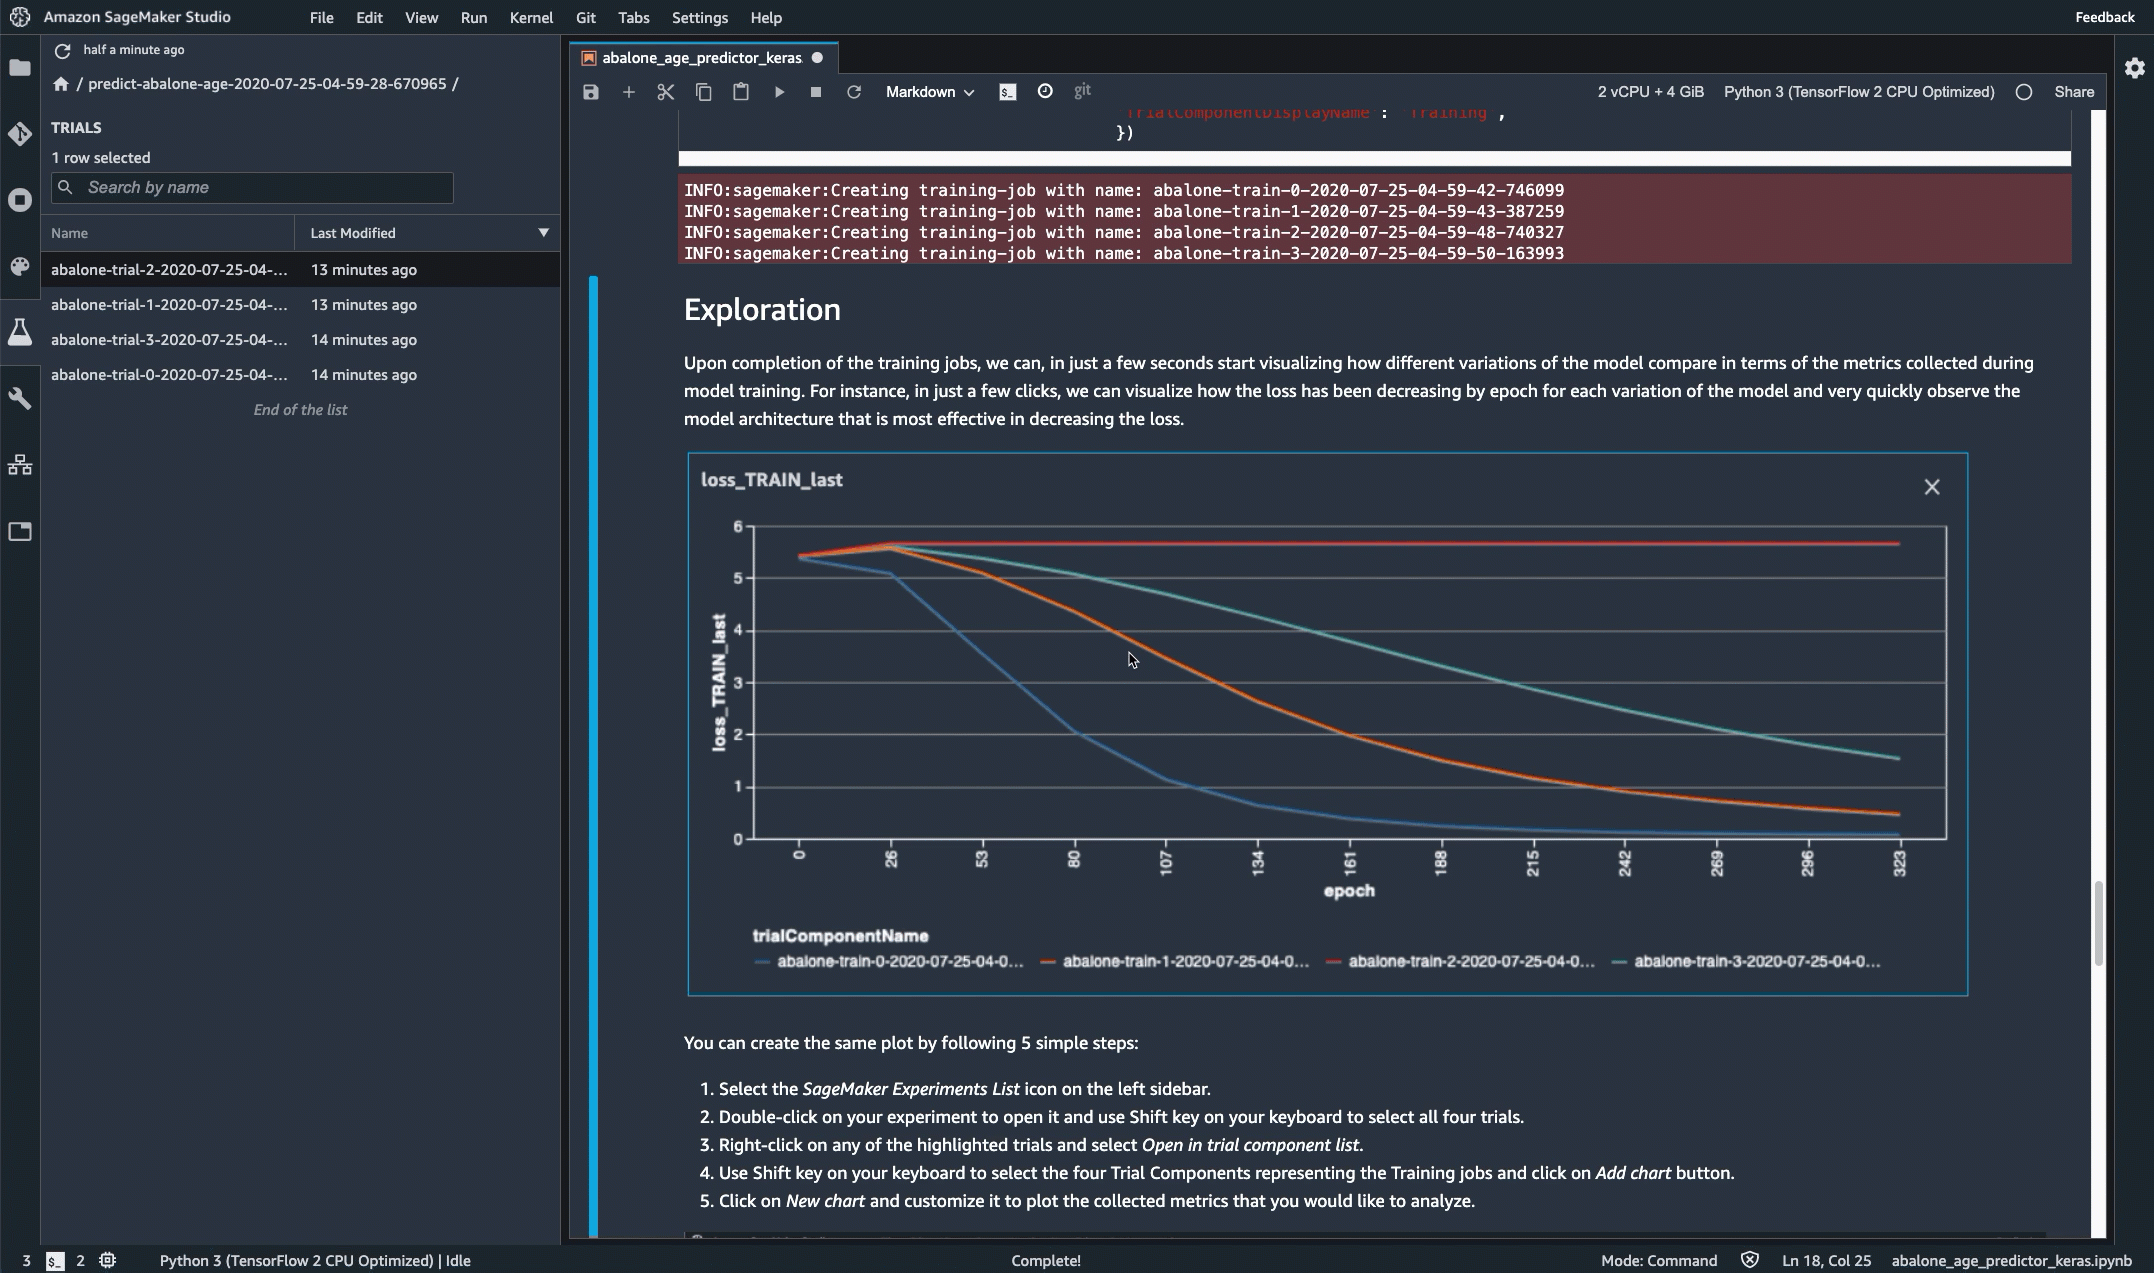This screenshot has height=1273, width=2154.
Task: Open the File menu
Action: [x=322, y=18]
